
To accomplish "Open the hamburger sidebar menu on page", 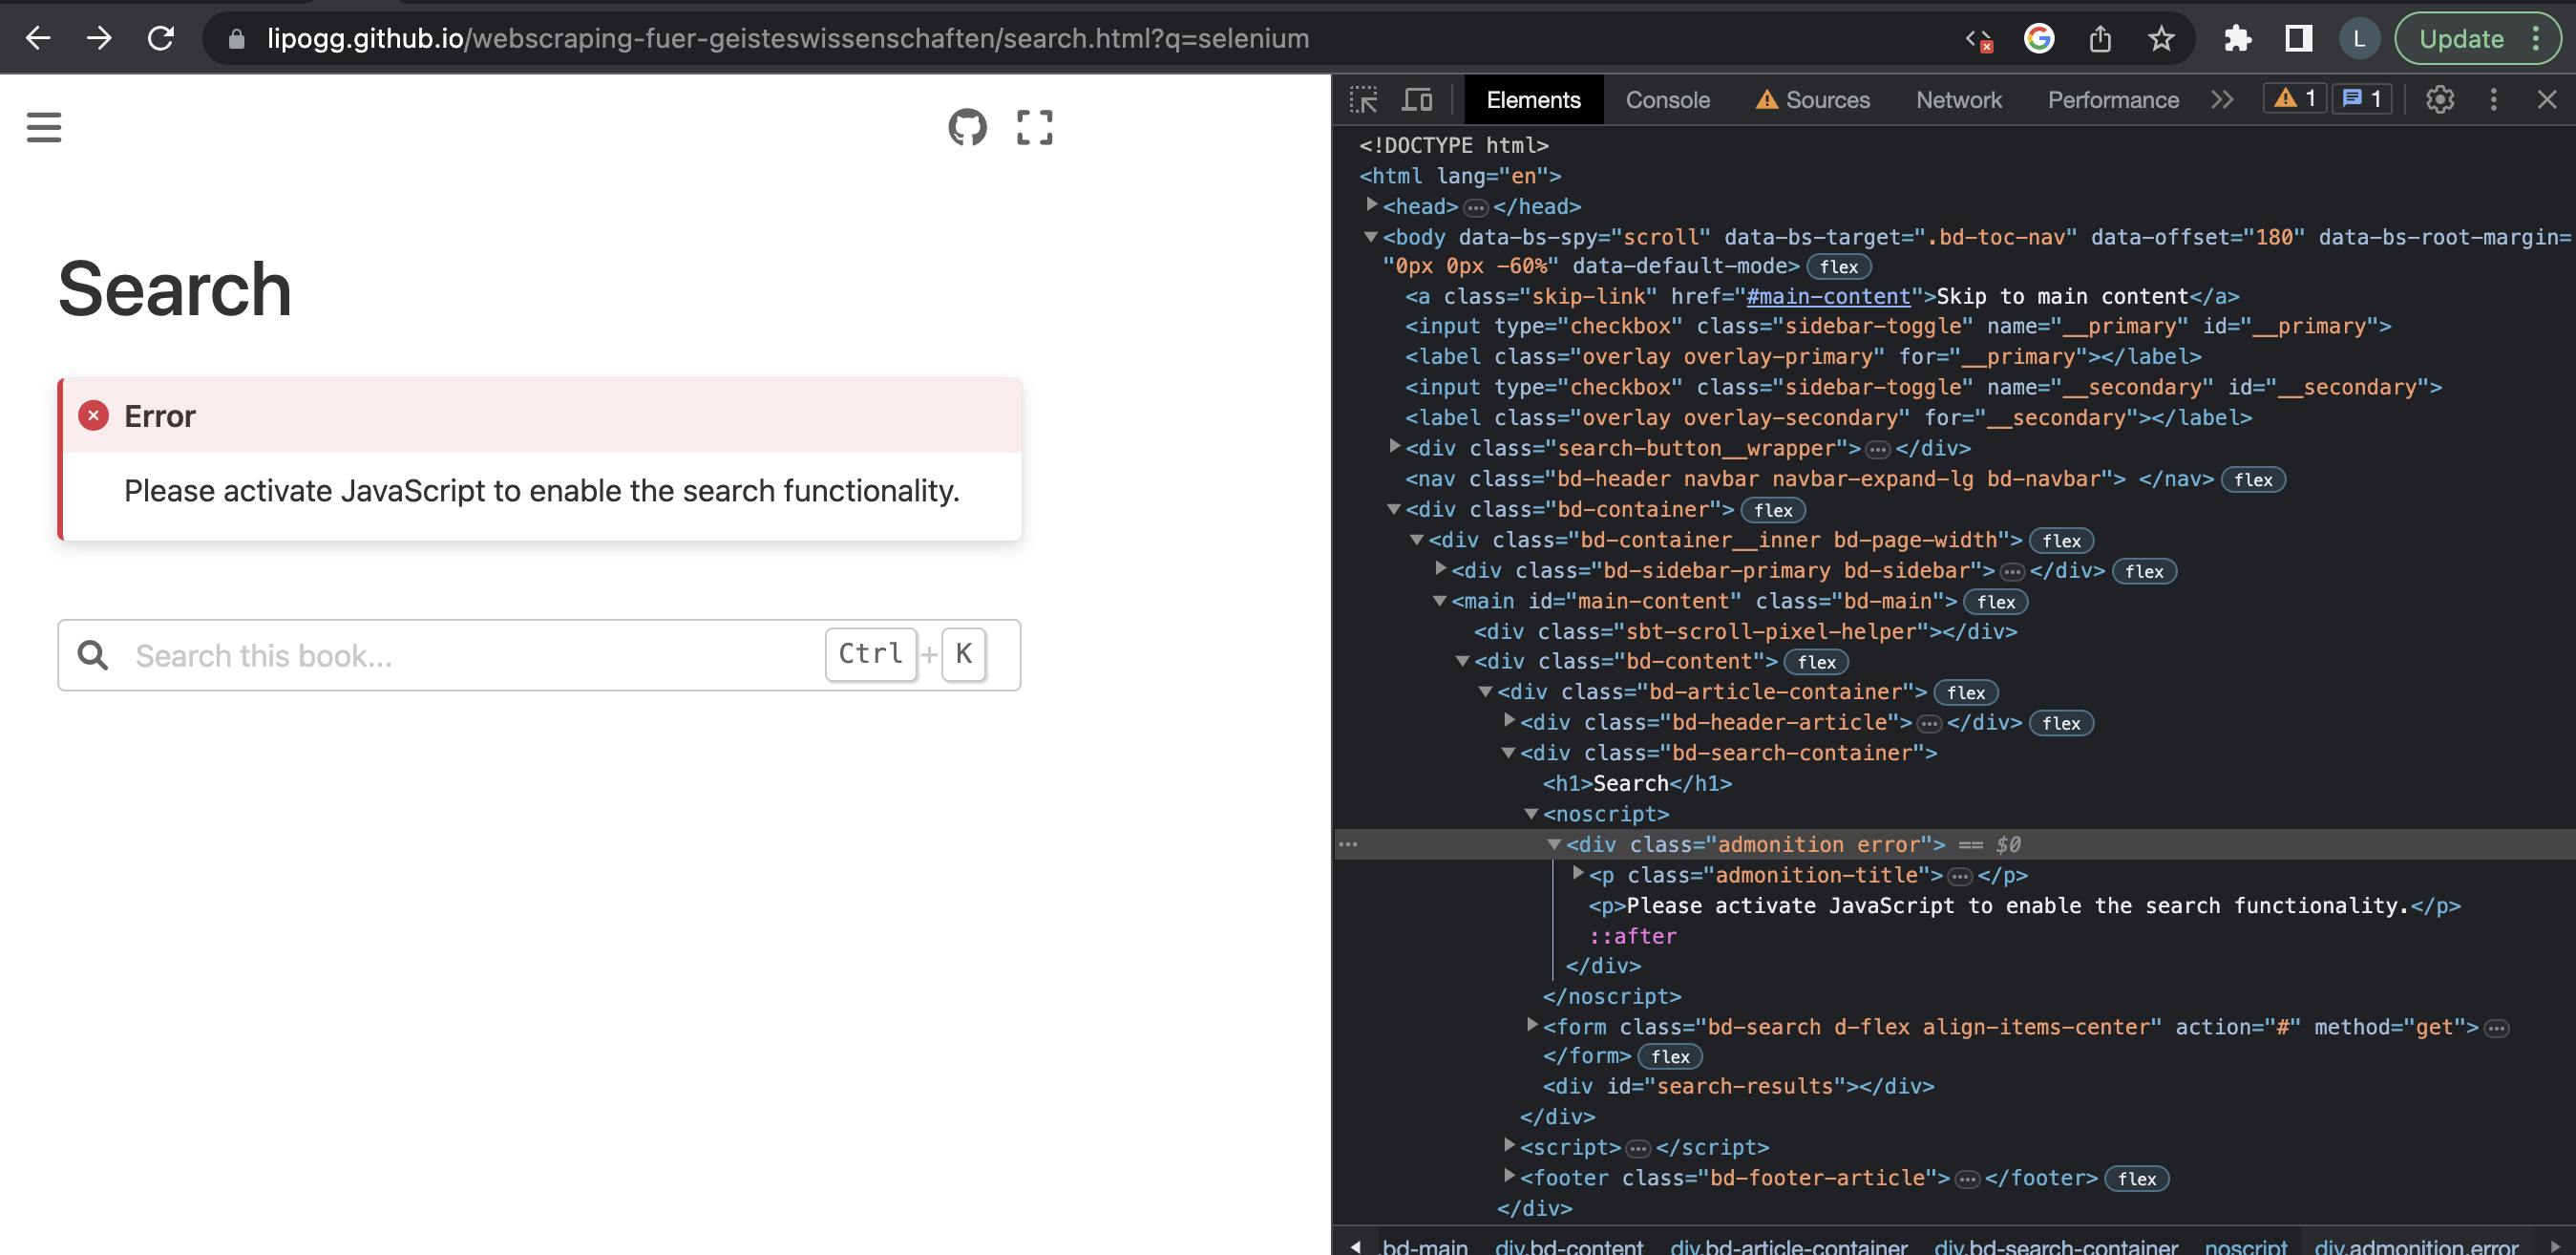I will point(44,127).
